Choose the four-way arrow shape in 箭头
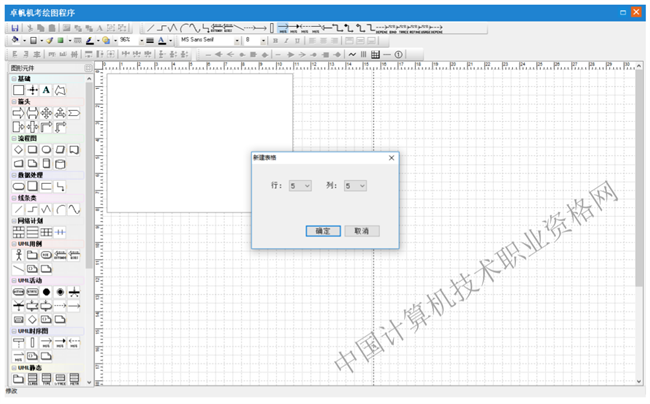Image resolution: width=650 pixels, height=404 pixels. point(46,113)
